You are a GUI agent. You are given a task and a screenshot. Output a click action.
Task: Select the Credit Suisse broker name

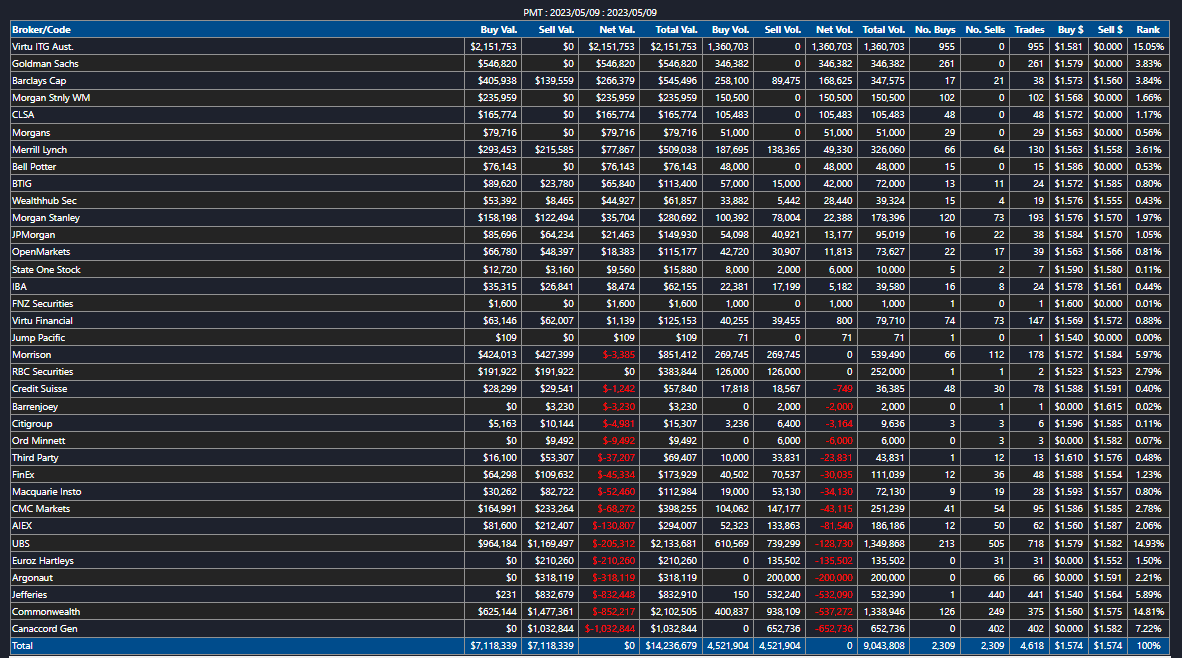(40, 389)
